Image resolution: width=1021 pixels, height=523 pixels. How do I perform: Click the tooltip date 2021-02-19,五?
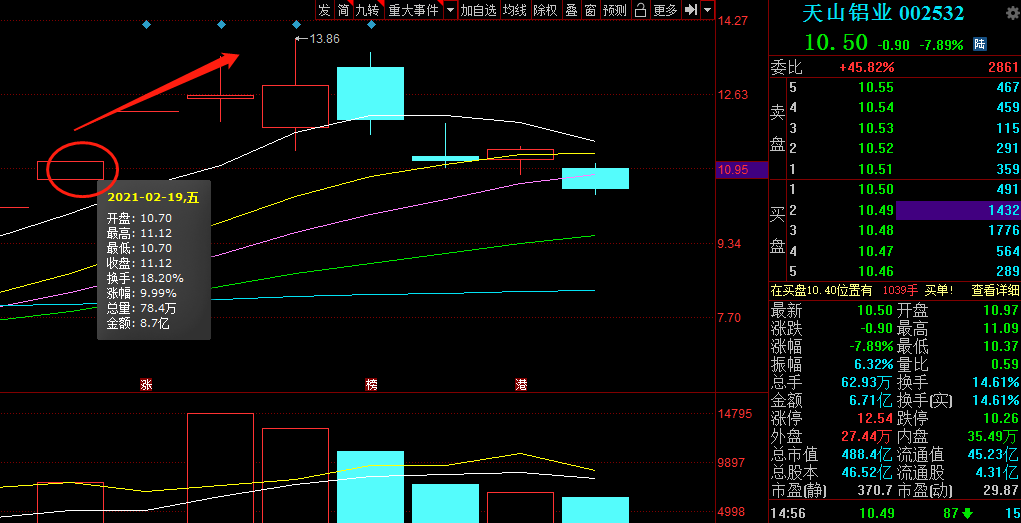pos(153,198)
